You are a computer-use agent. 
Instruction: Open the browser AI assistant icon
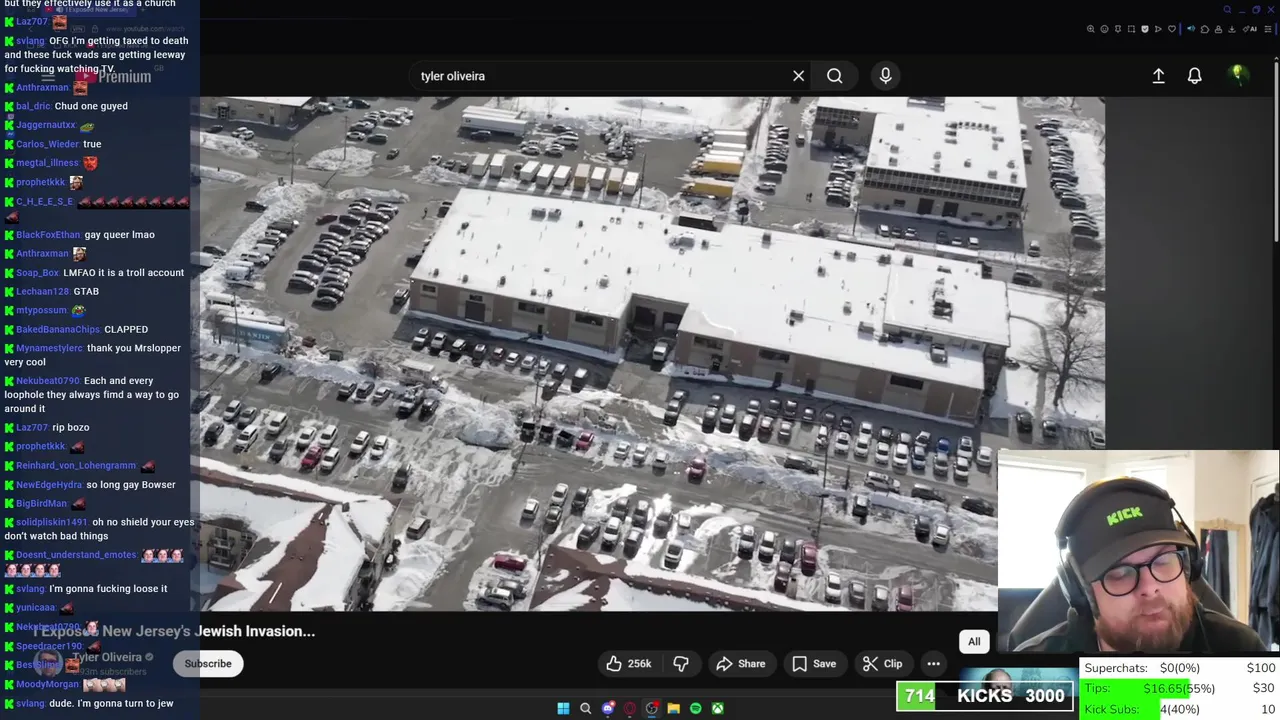[1250, 29]
